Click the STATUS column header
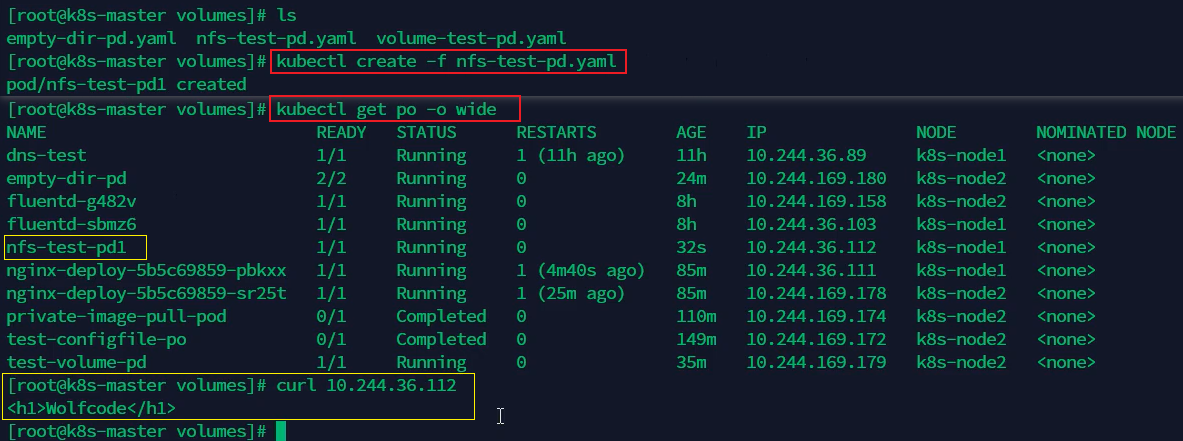 click(x=426, y=133)
